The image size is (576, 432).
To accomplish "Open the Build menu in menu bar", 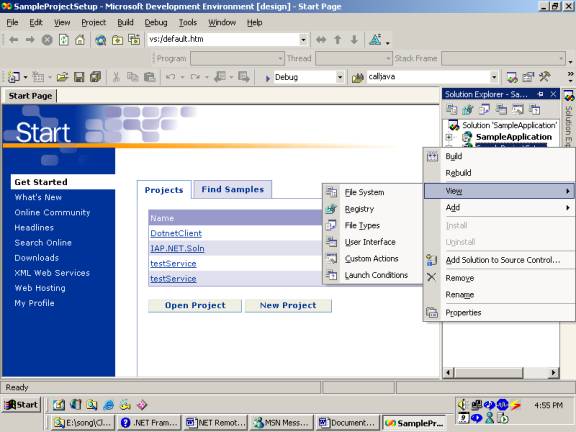I will coord(125,23).
